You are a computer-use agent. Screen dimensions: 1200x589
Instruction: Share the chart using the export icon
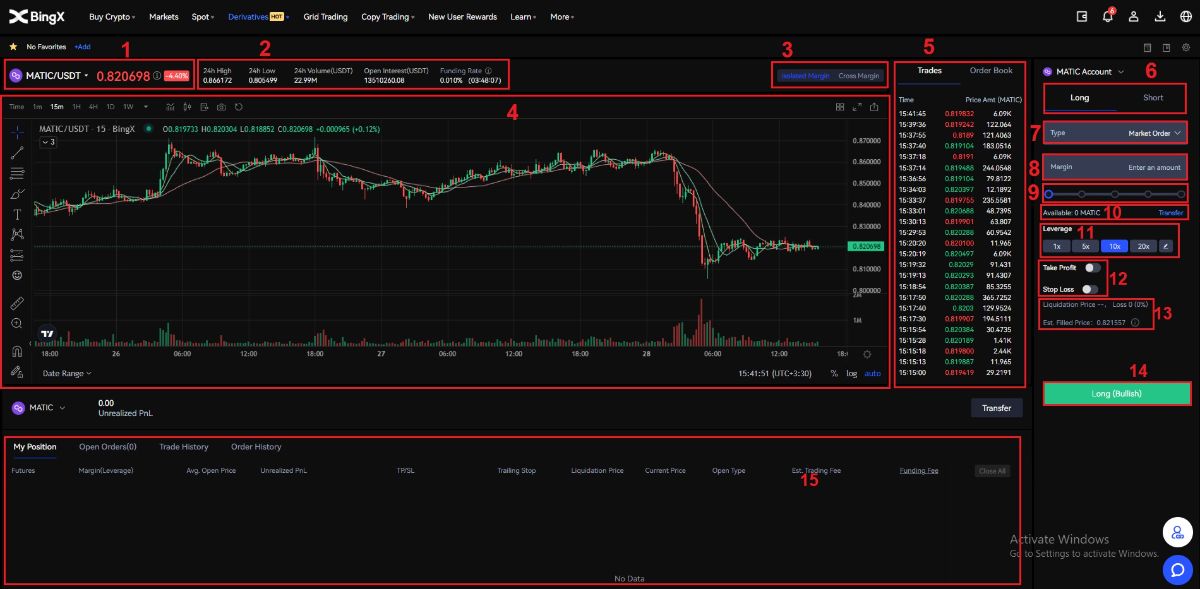point(874,108)
